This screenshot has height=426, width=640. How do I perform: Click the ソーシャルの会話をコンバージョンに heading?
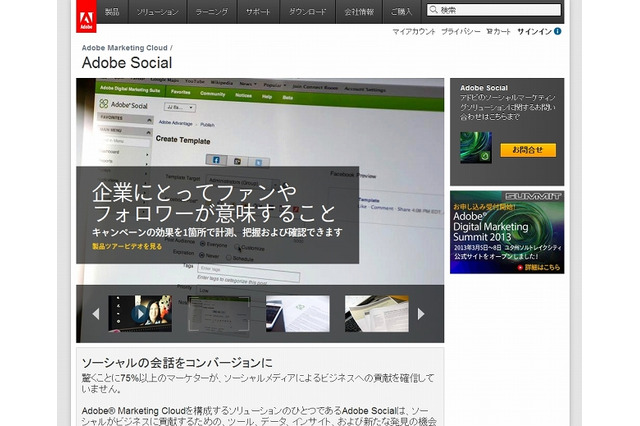click(177, 363)
